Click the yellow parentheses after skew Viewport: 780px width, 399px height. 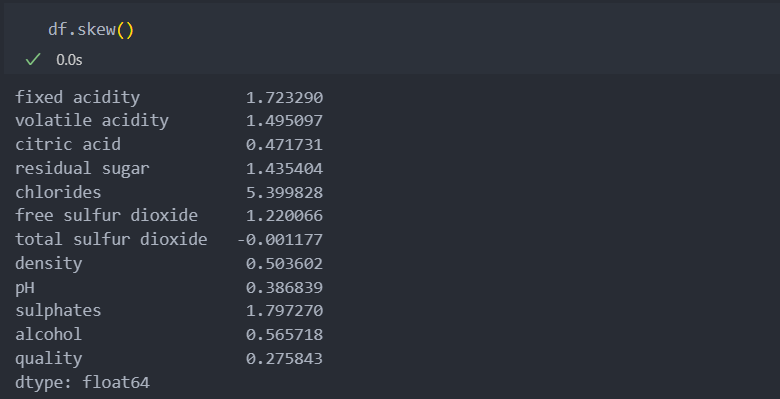pos(125,30)
